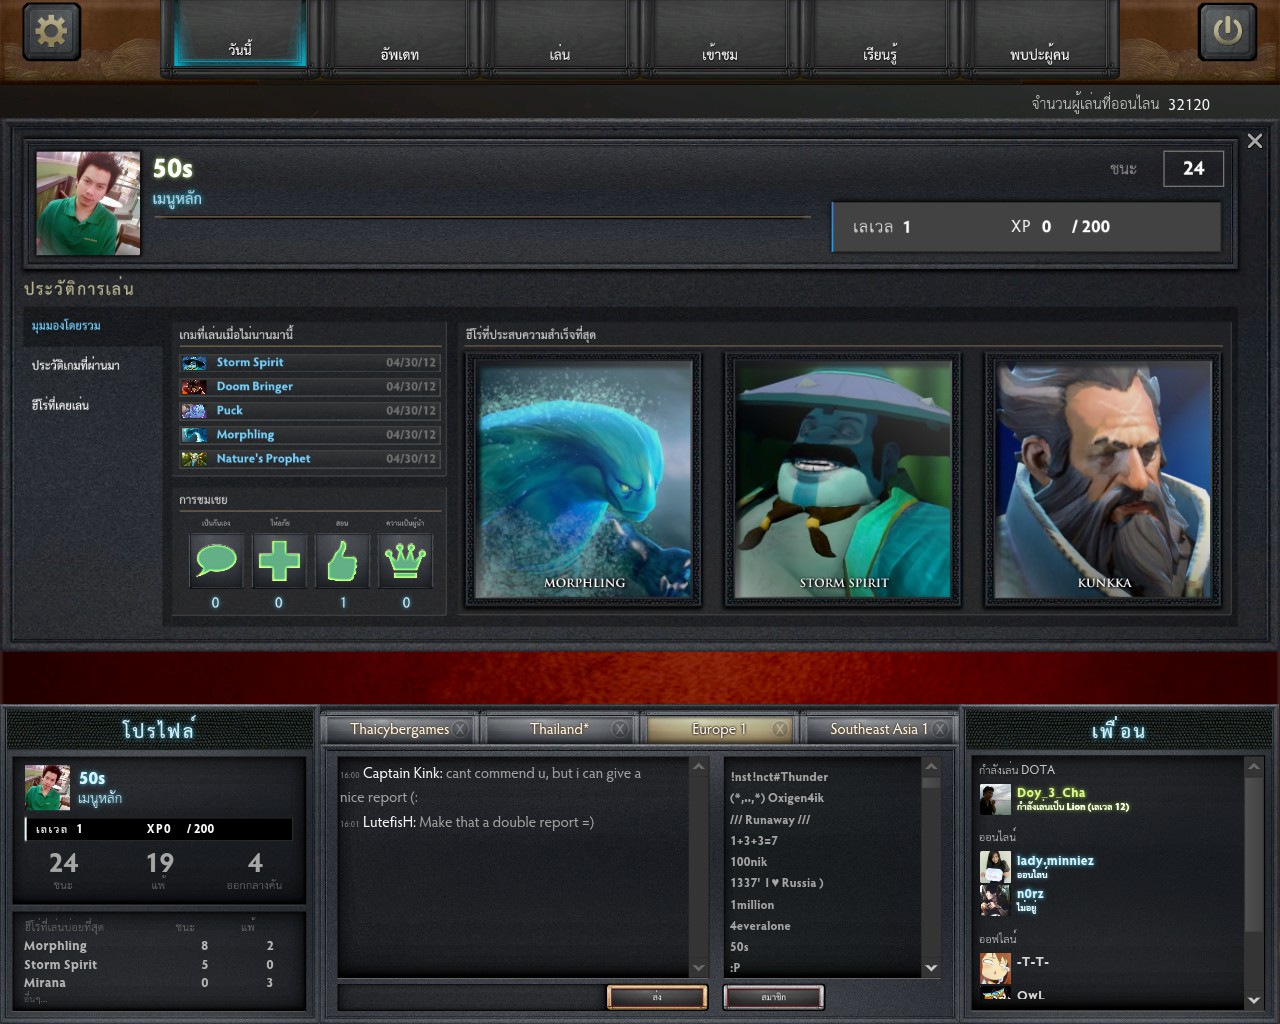
Task: Select Storm Spirit portrait icon in recent games
Action: [x=194, y=363]
